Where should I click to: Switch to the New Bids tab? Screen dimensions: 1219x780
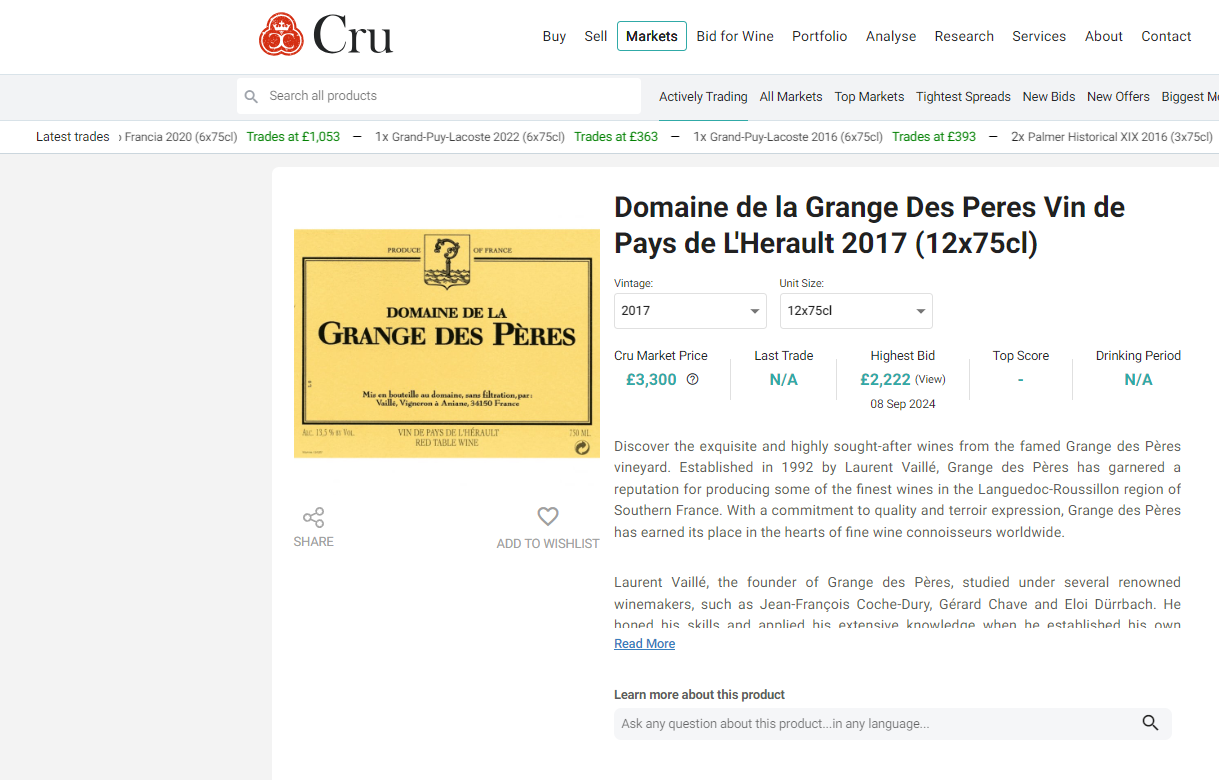click(1049, 97)
